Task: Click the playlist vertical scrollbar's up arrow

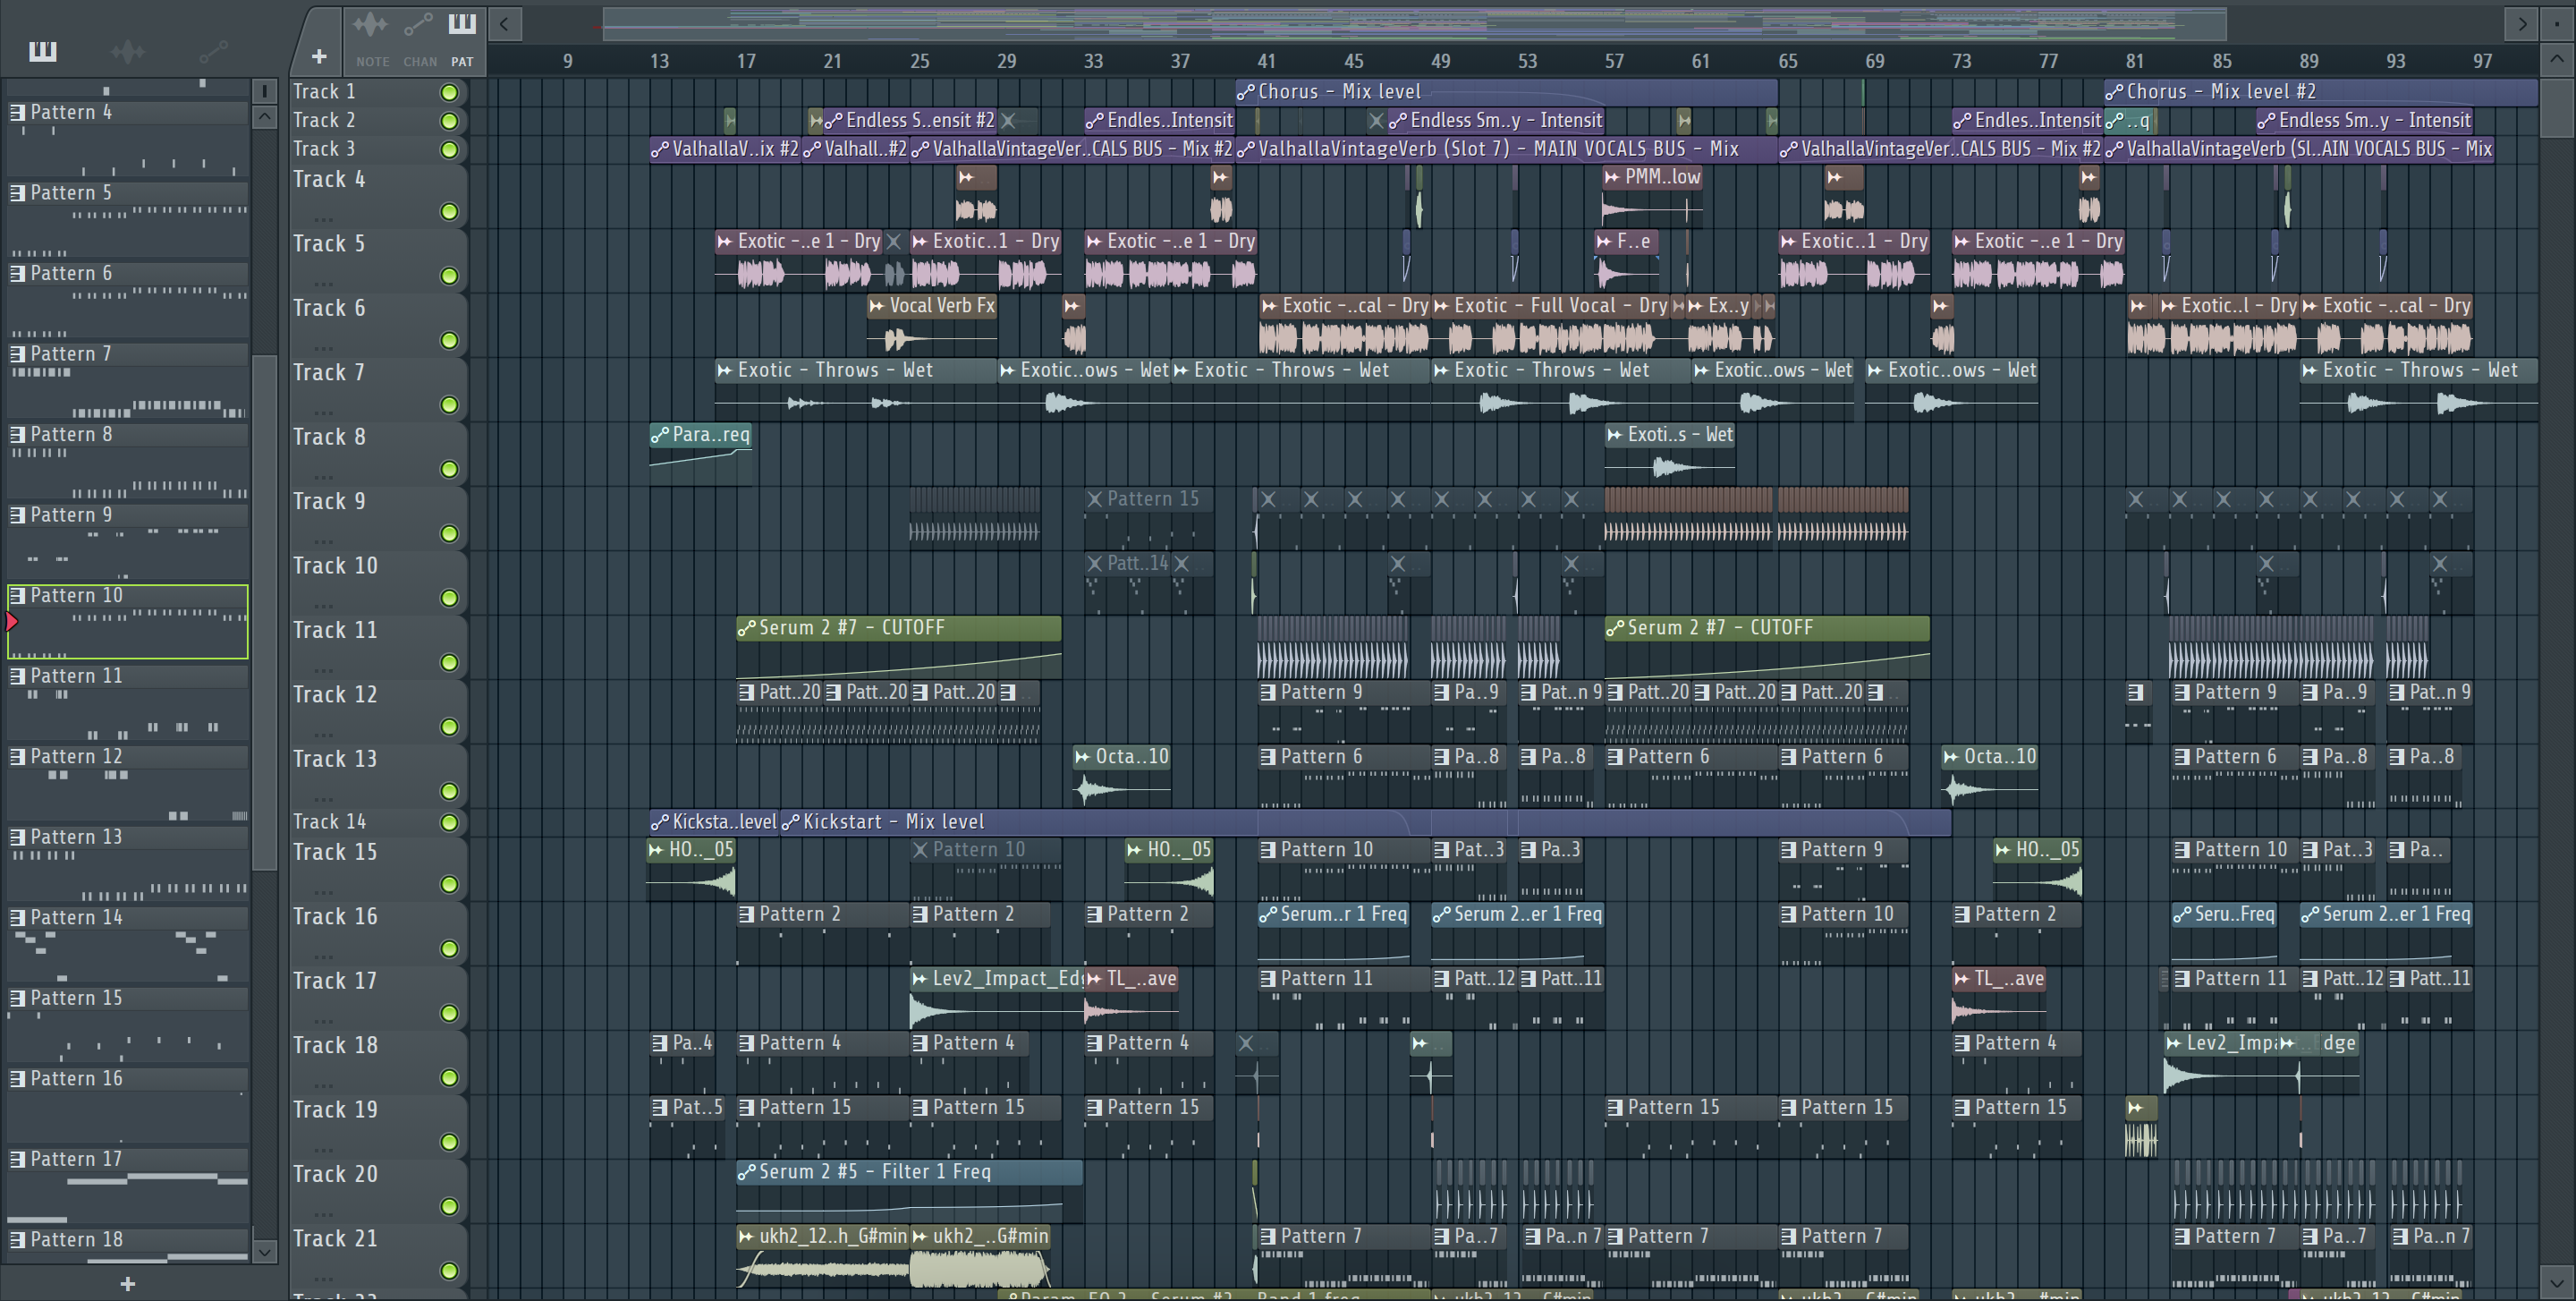Action: 2557,59
